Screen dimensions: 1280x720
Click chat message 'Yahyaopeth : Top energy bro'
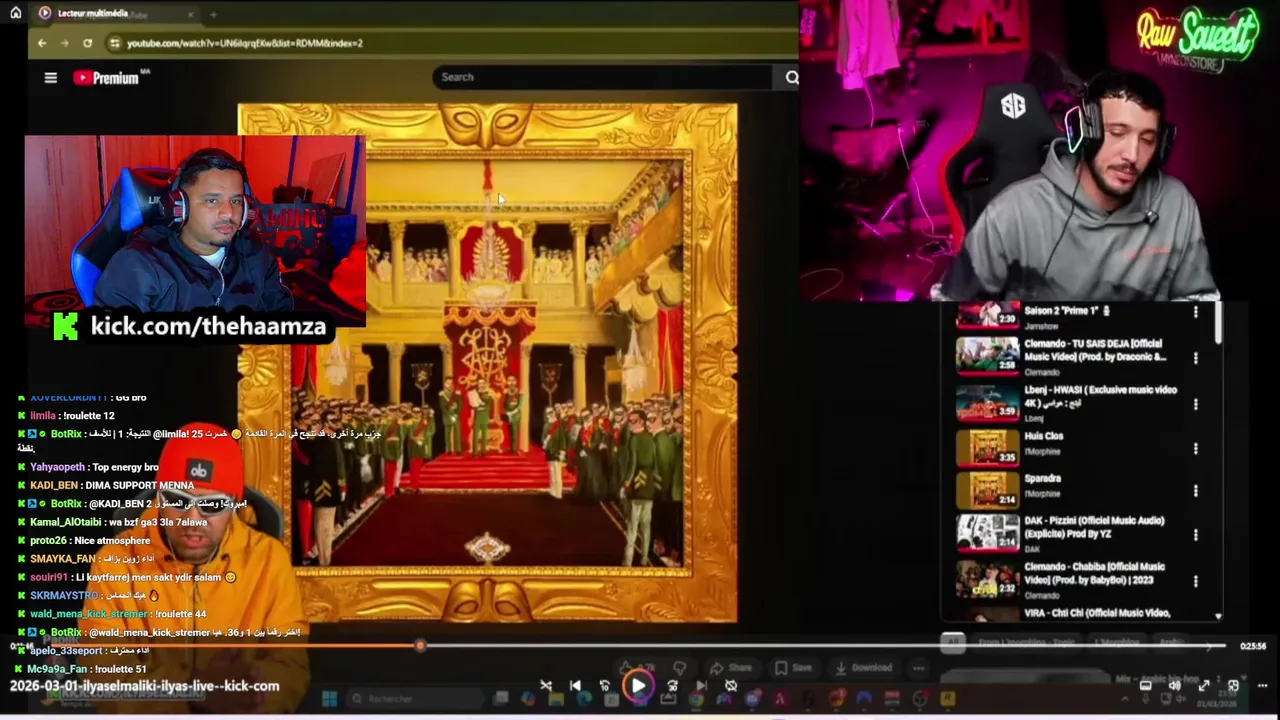(x=87, y=467)
